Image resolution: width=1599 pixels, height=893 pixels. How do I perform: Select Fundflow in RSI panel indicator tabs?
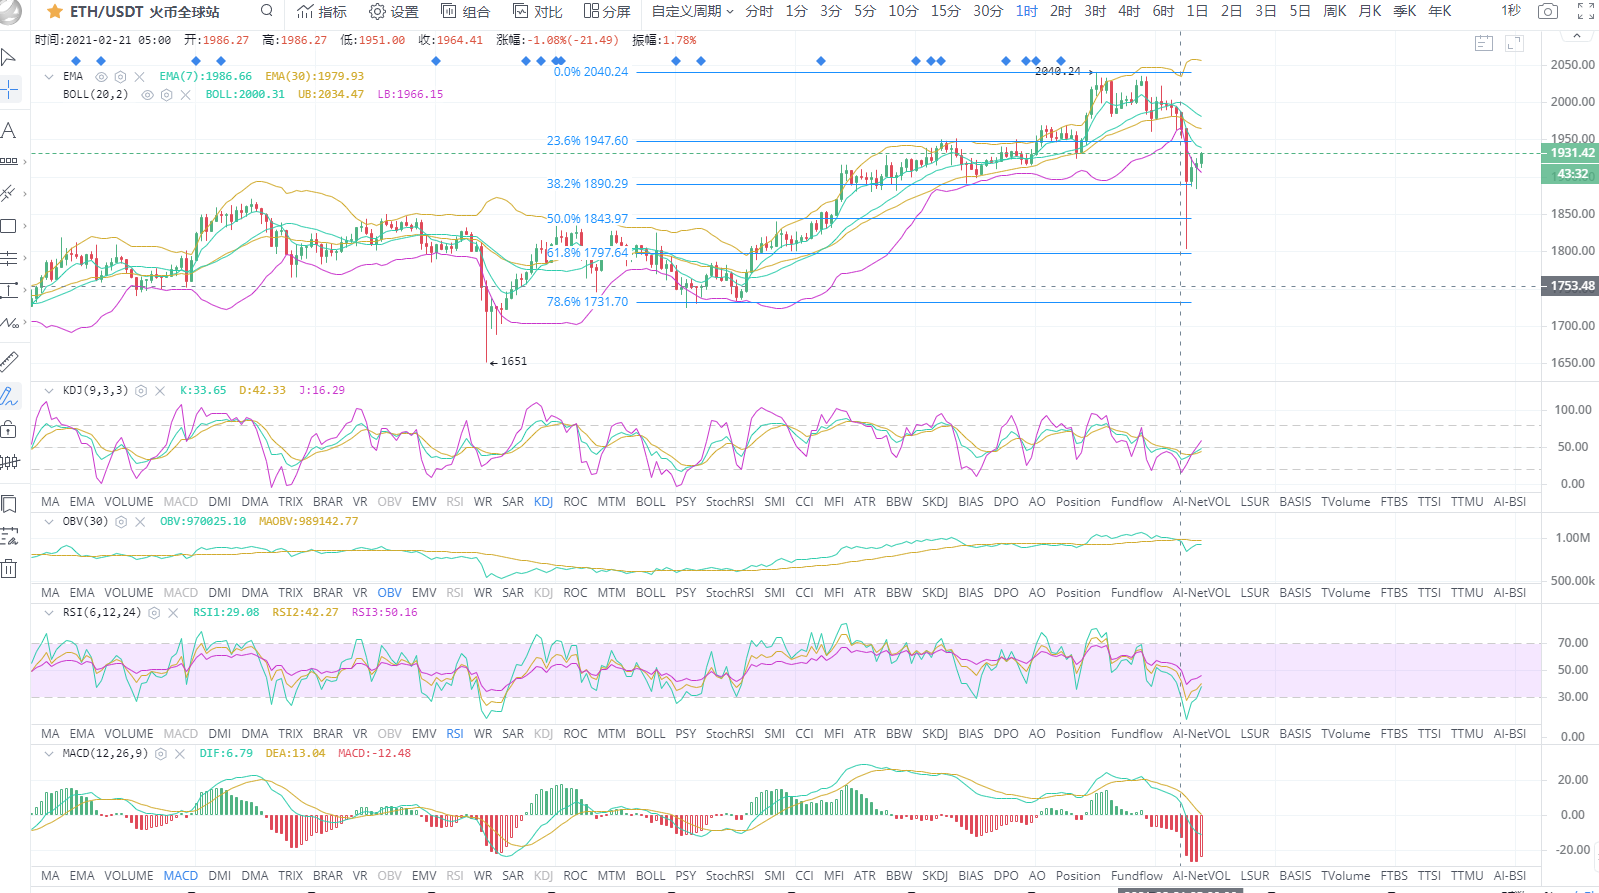point(1137,734)
